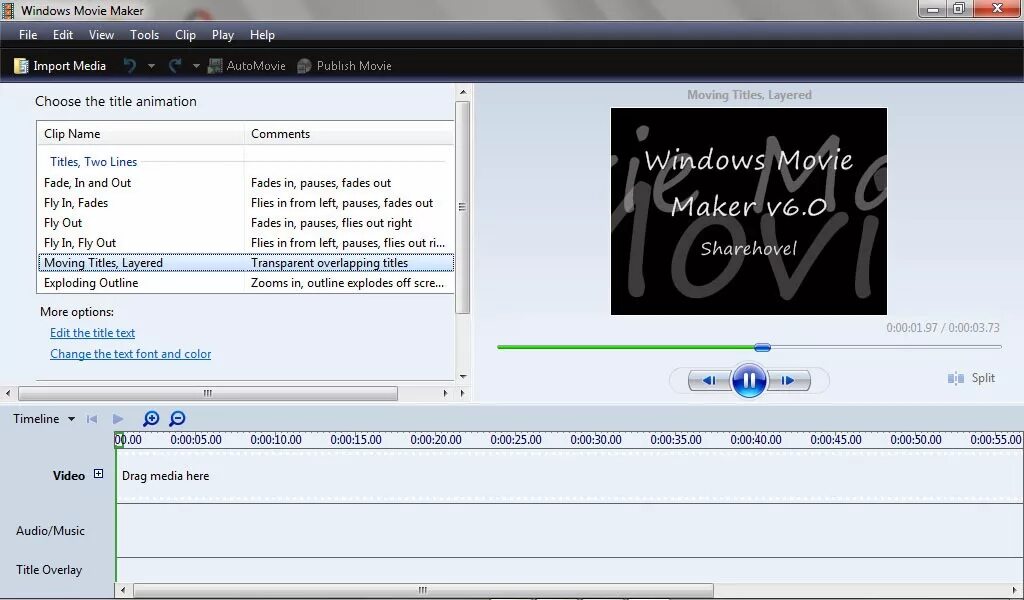
Task: Open the Tools menu
Action: pos(144,35)
